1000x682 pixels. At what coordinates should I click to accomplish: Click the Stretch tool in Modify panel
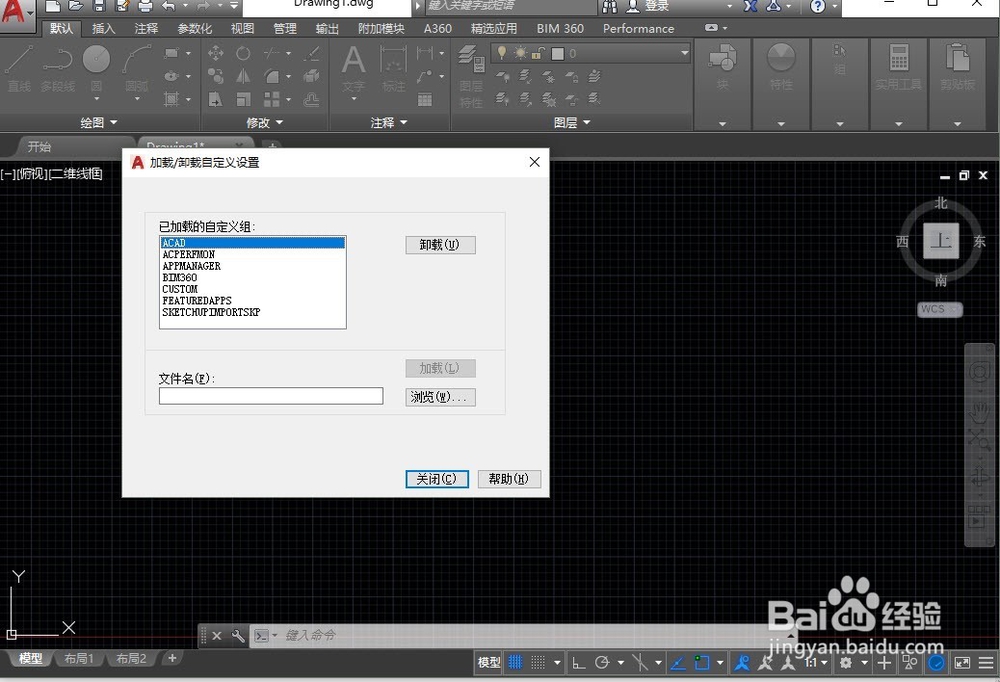tap(216, 100)
